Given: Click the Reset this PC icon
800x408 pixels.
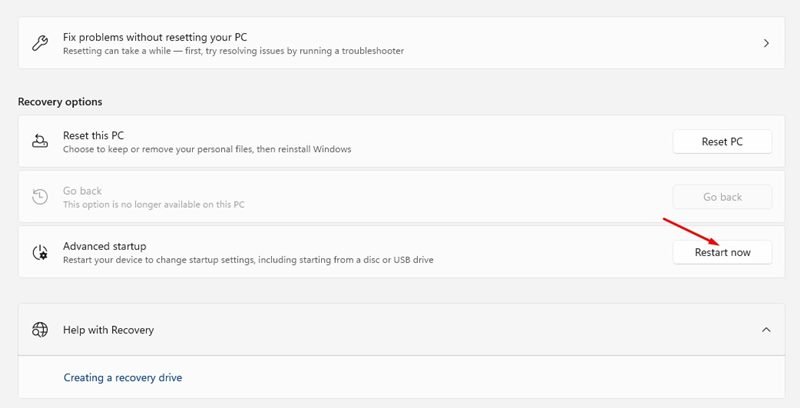Looking at the screenshot, I should [x=40, y=141].
